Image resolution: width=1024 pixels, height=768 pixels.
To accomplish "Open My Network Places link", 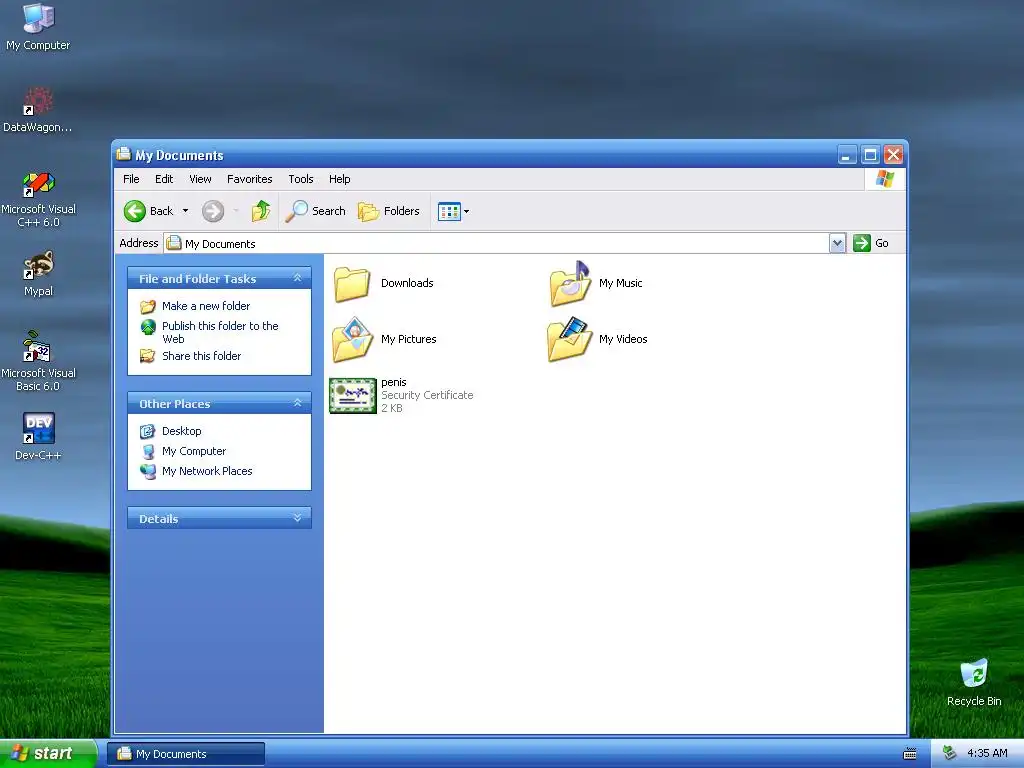I will tap(207, 471).
